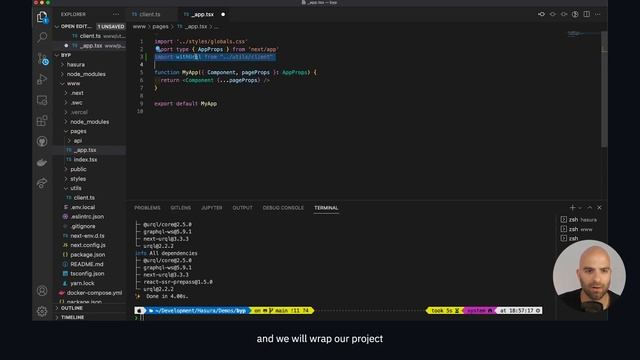Open the Accounts icon
This screenshot has width=640, height=360.
click(x=42, y=291)
